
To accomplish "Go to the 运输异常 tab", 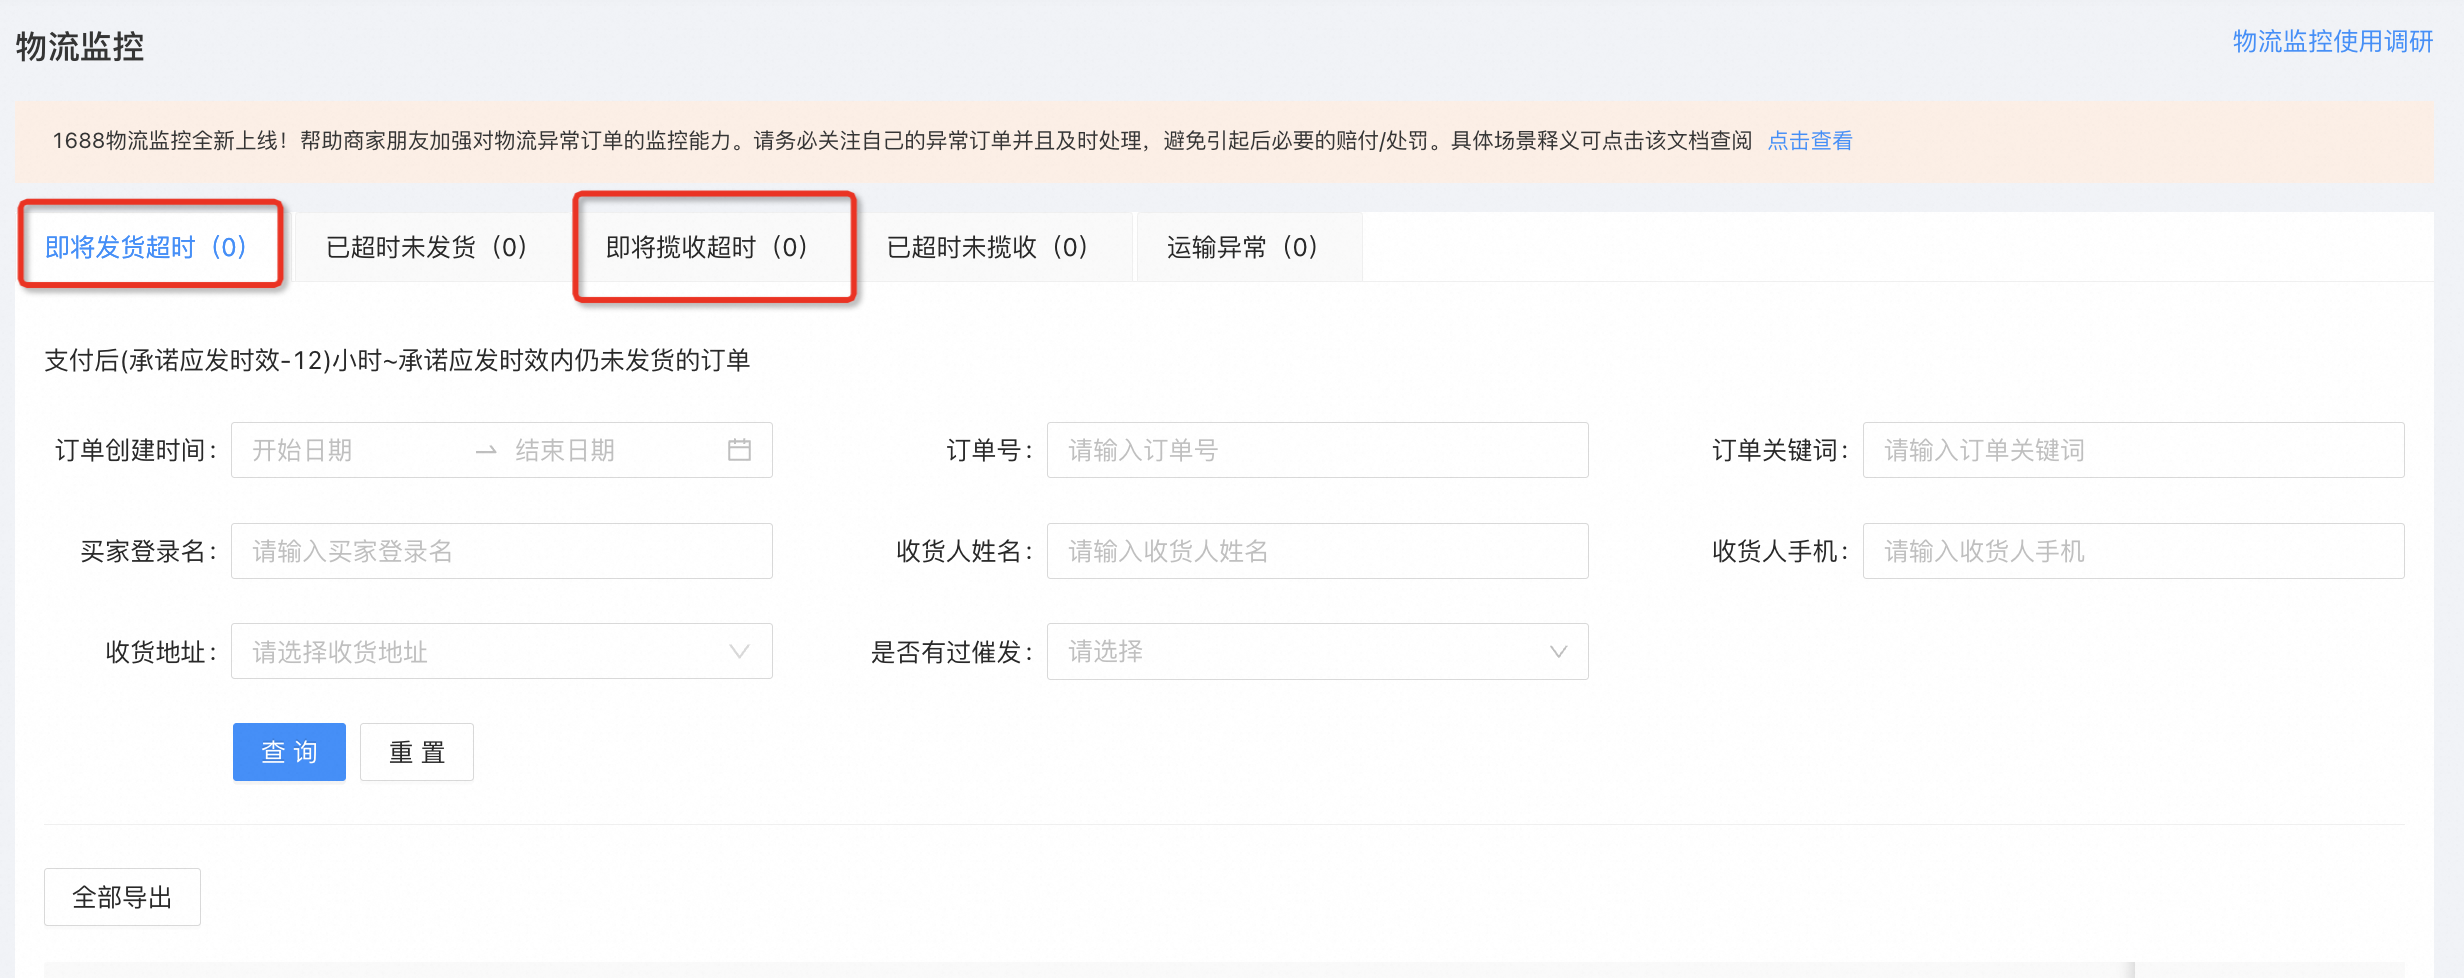I will (x=1241, y=247).
